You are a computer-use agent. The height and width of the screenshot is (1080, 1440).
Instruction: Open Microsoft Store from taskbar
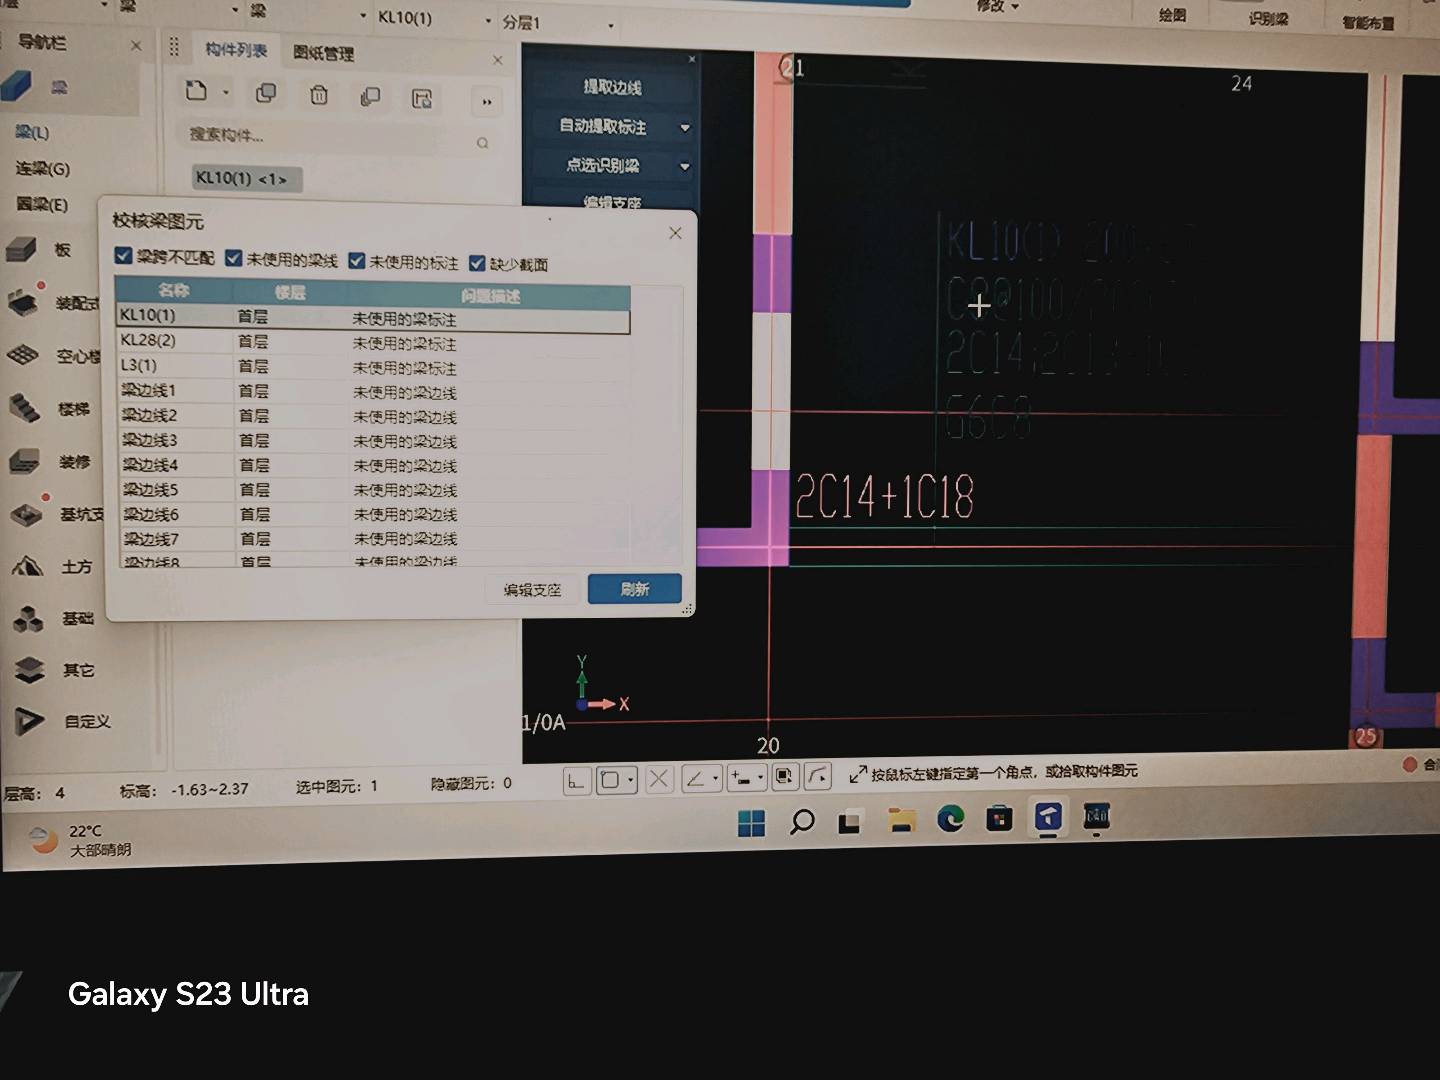tap(999, 819)
